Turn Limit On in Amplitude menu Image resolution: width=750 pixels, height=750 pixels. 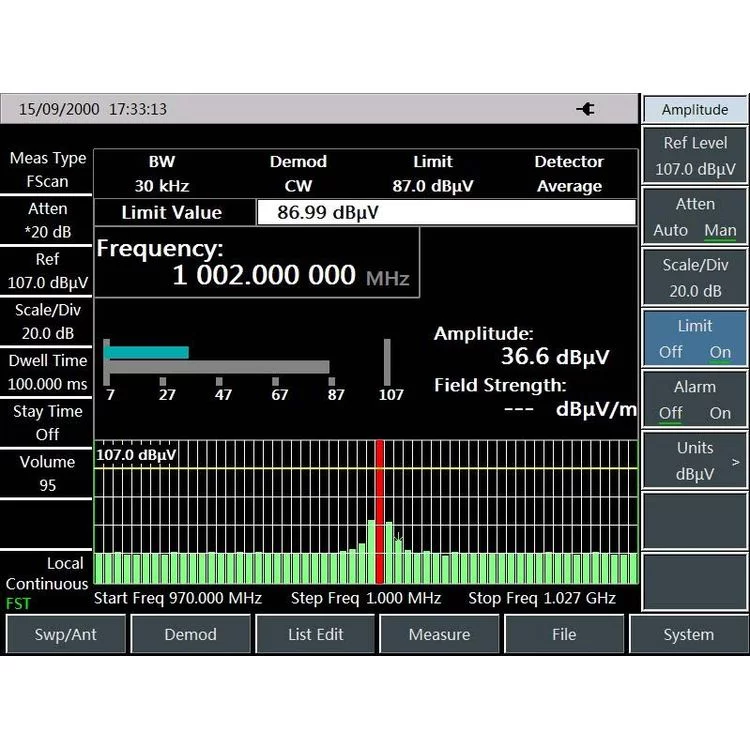click(720, 352)
